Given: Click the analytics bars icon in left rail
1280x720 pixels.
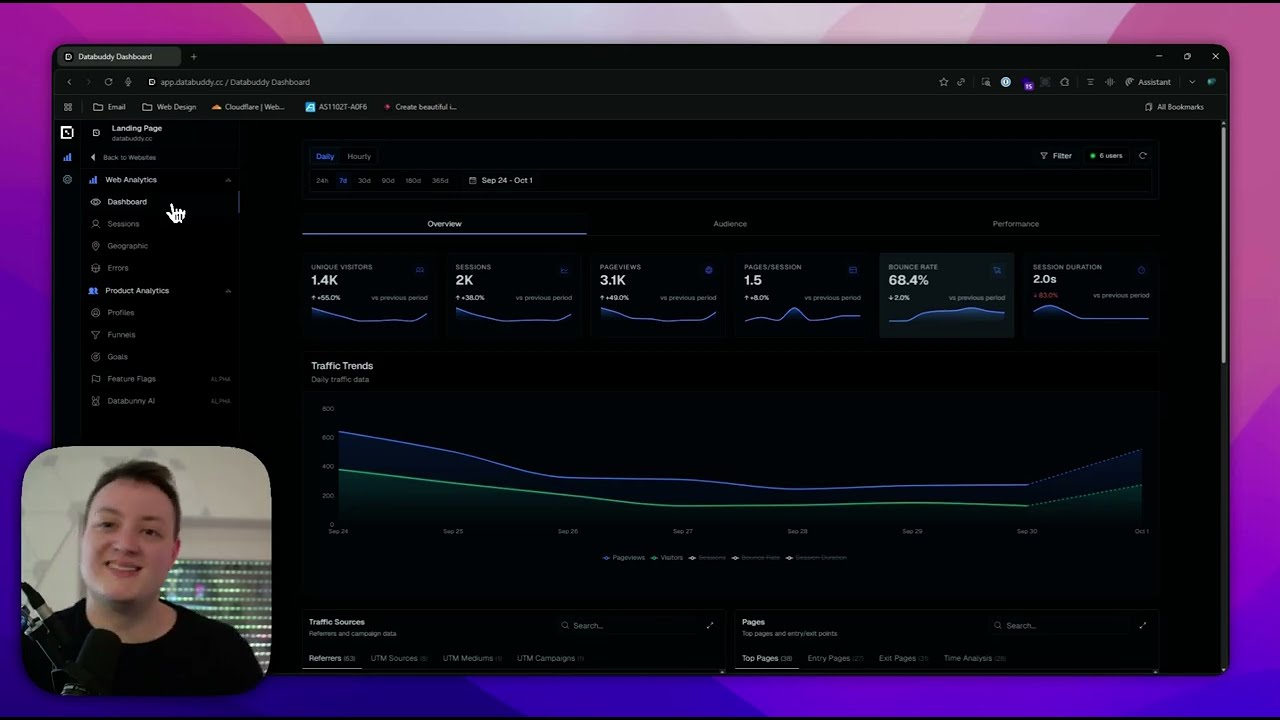Looking at the screenshot, I should [x=67, y=157].
